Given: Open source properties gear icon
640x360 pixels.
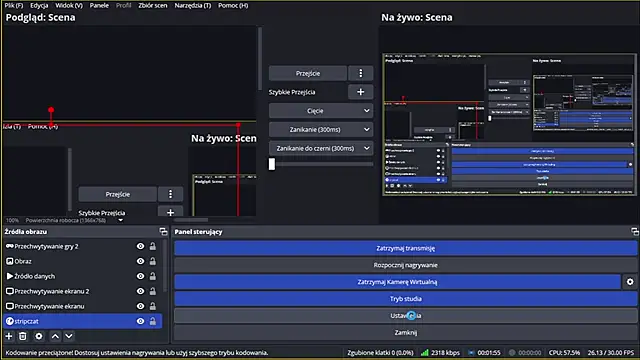Looking at the screenshot, I should tap(39, 336).
